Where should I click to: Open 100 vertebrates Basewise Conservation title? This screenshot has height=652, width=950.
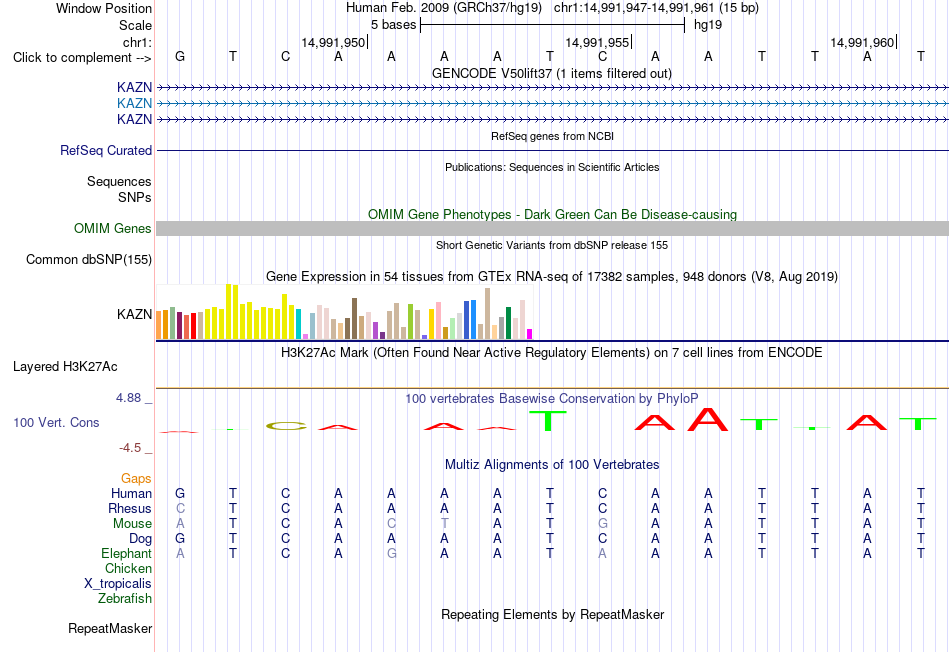point(552,399)
